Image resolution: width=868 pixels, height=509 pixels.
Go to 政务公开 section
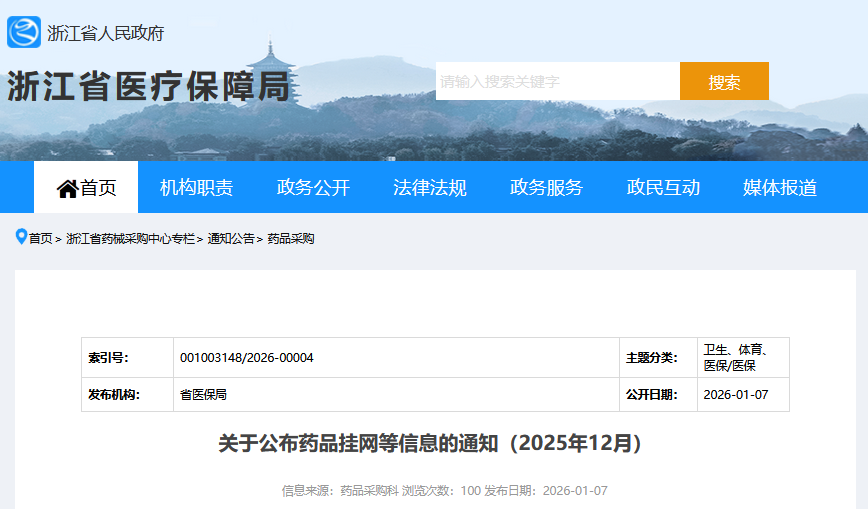point(313,188)
